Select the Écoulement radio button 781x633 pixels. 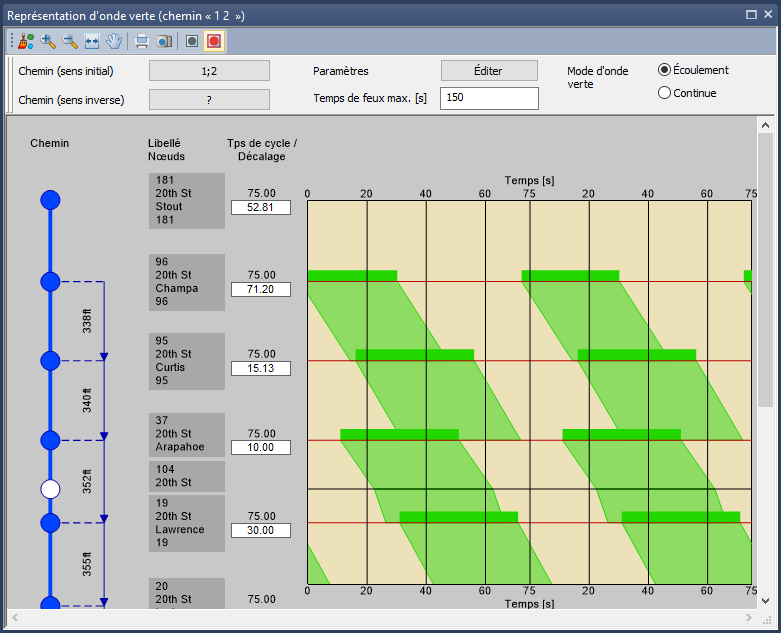[x=665, y=70]
